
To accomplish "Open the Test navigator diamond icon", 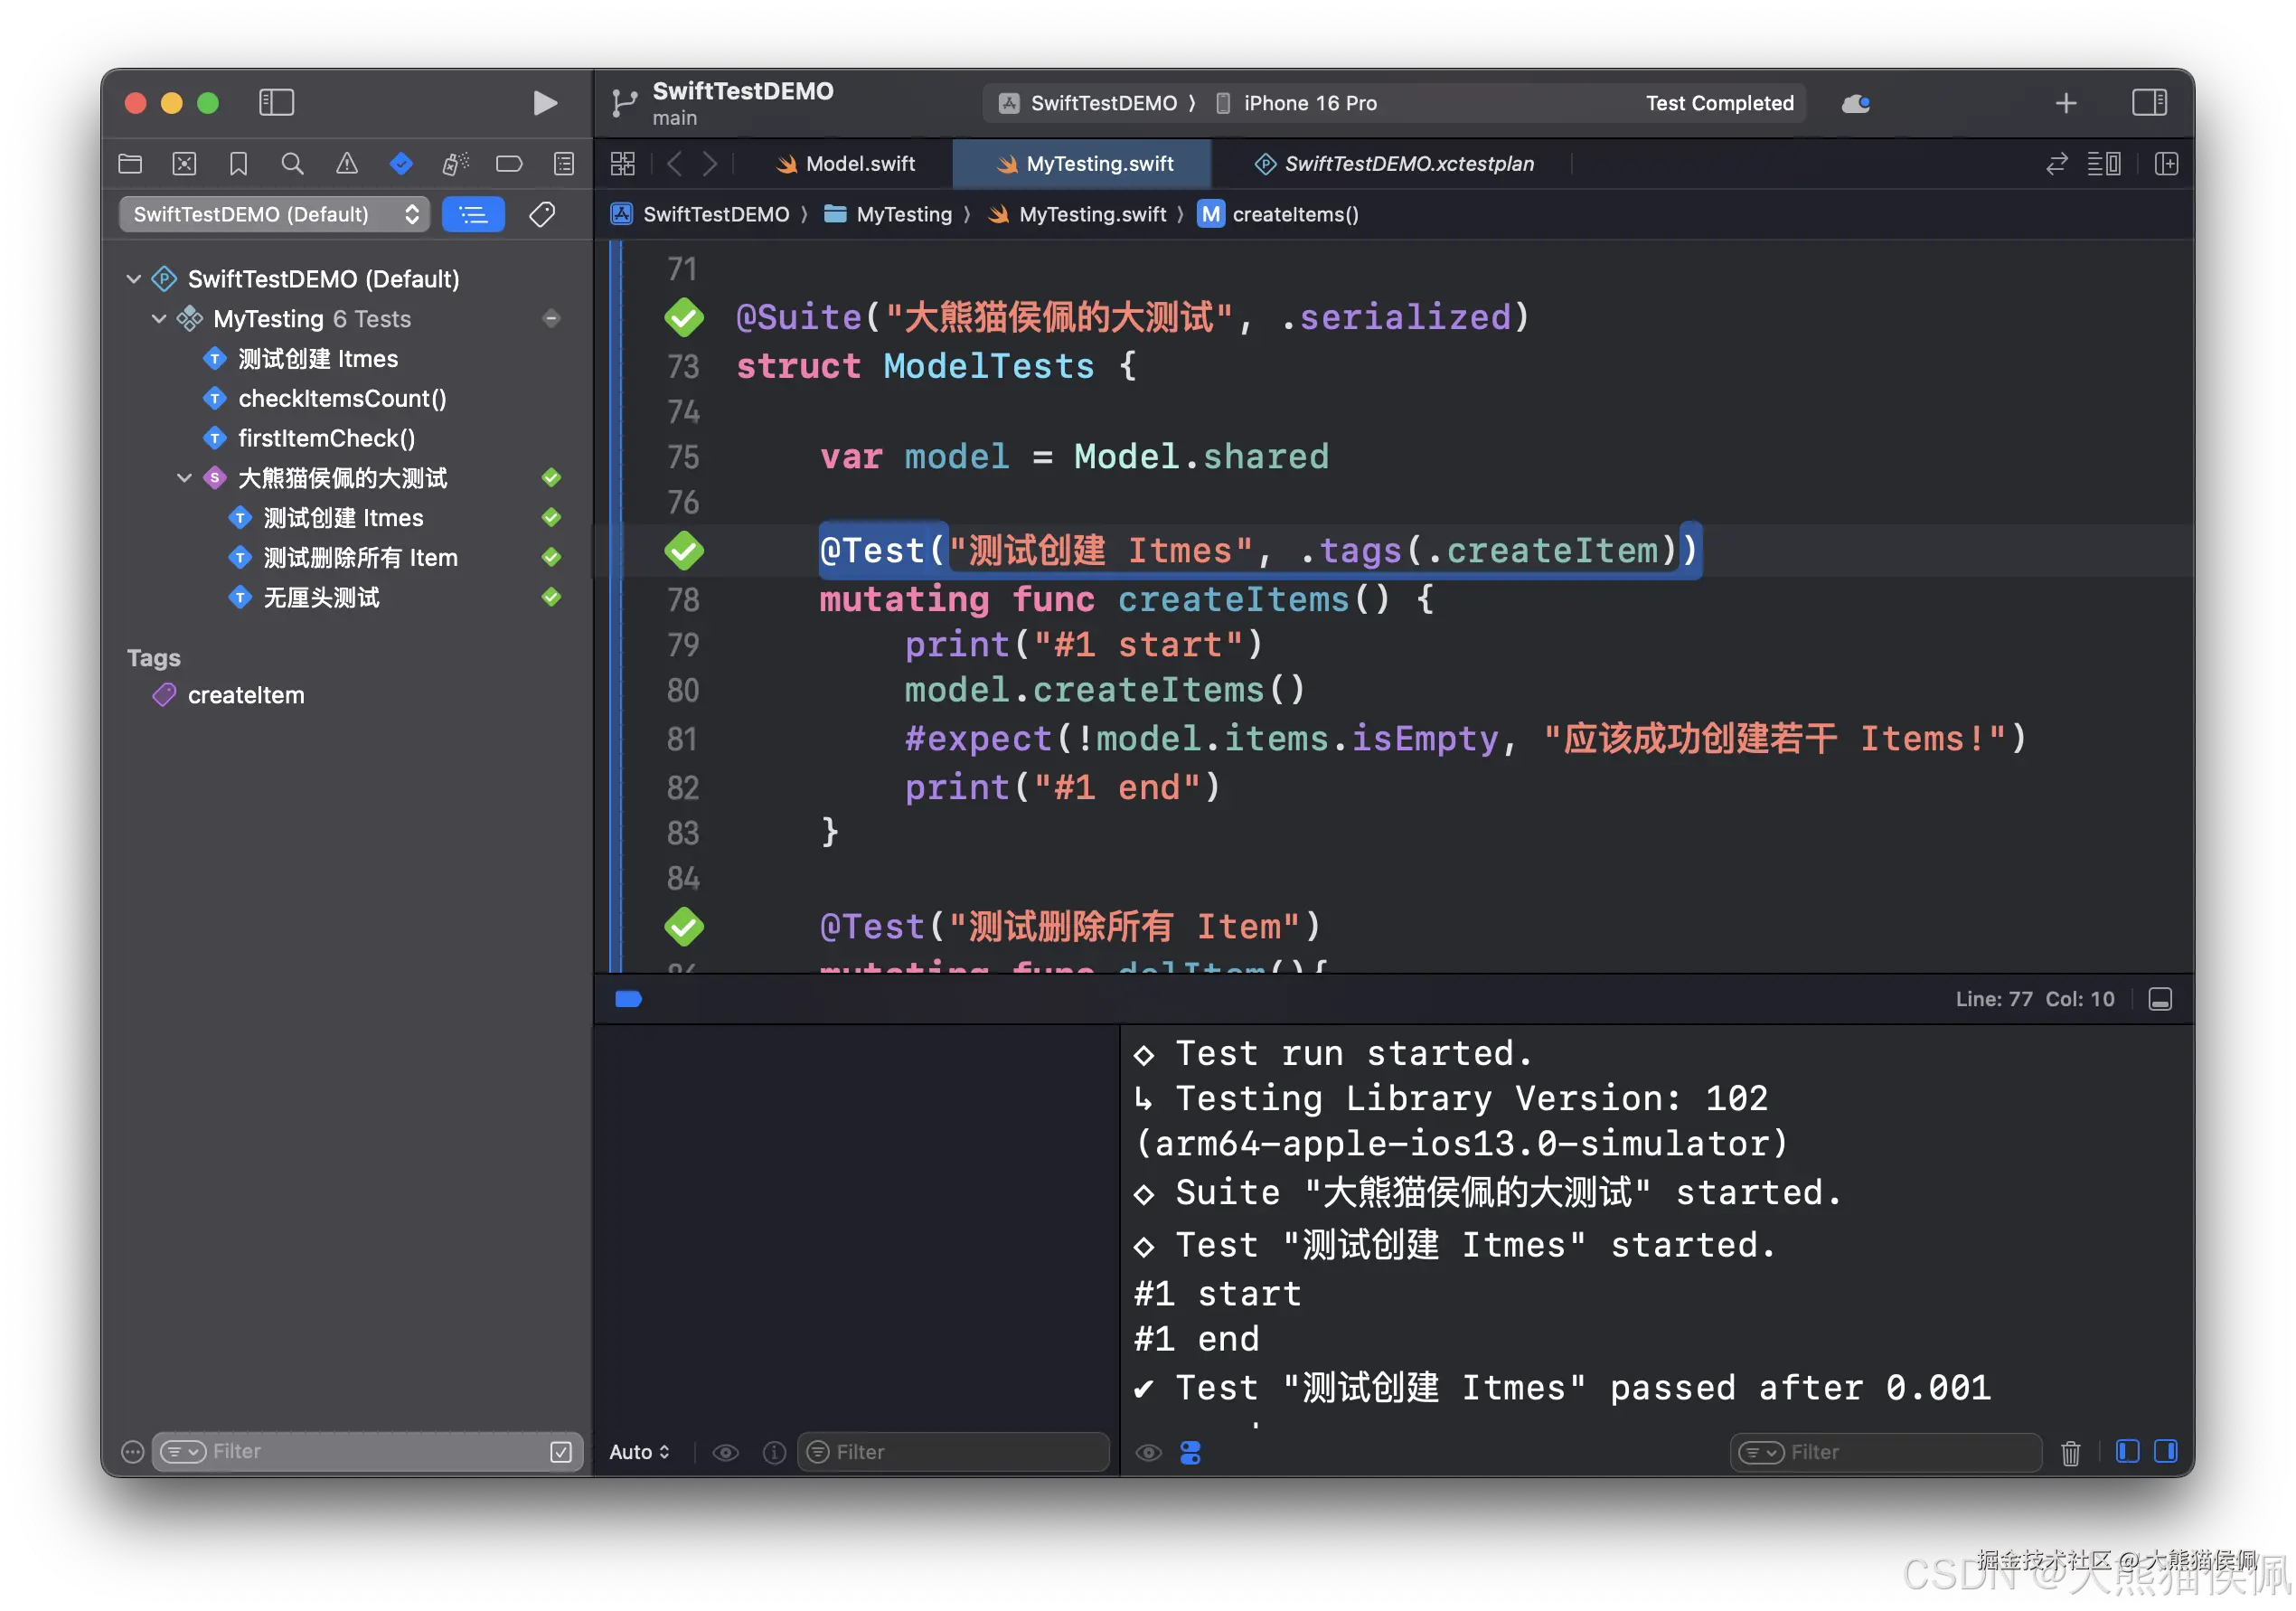I will click(401, 163).
